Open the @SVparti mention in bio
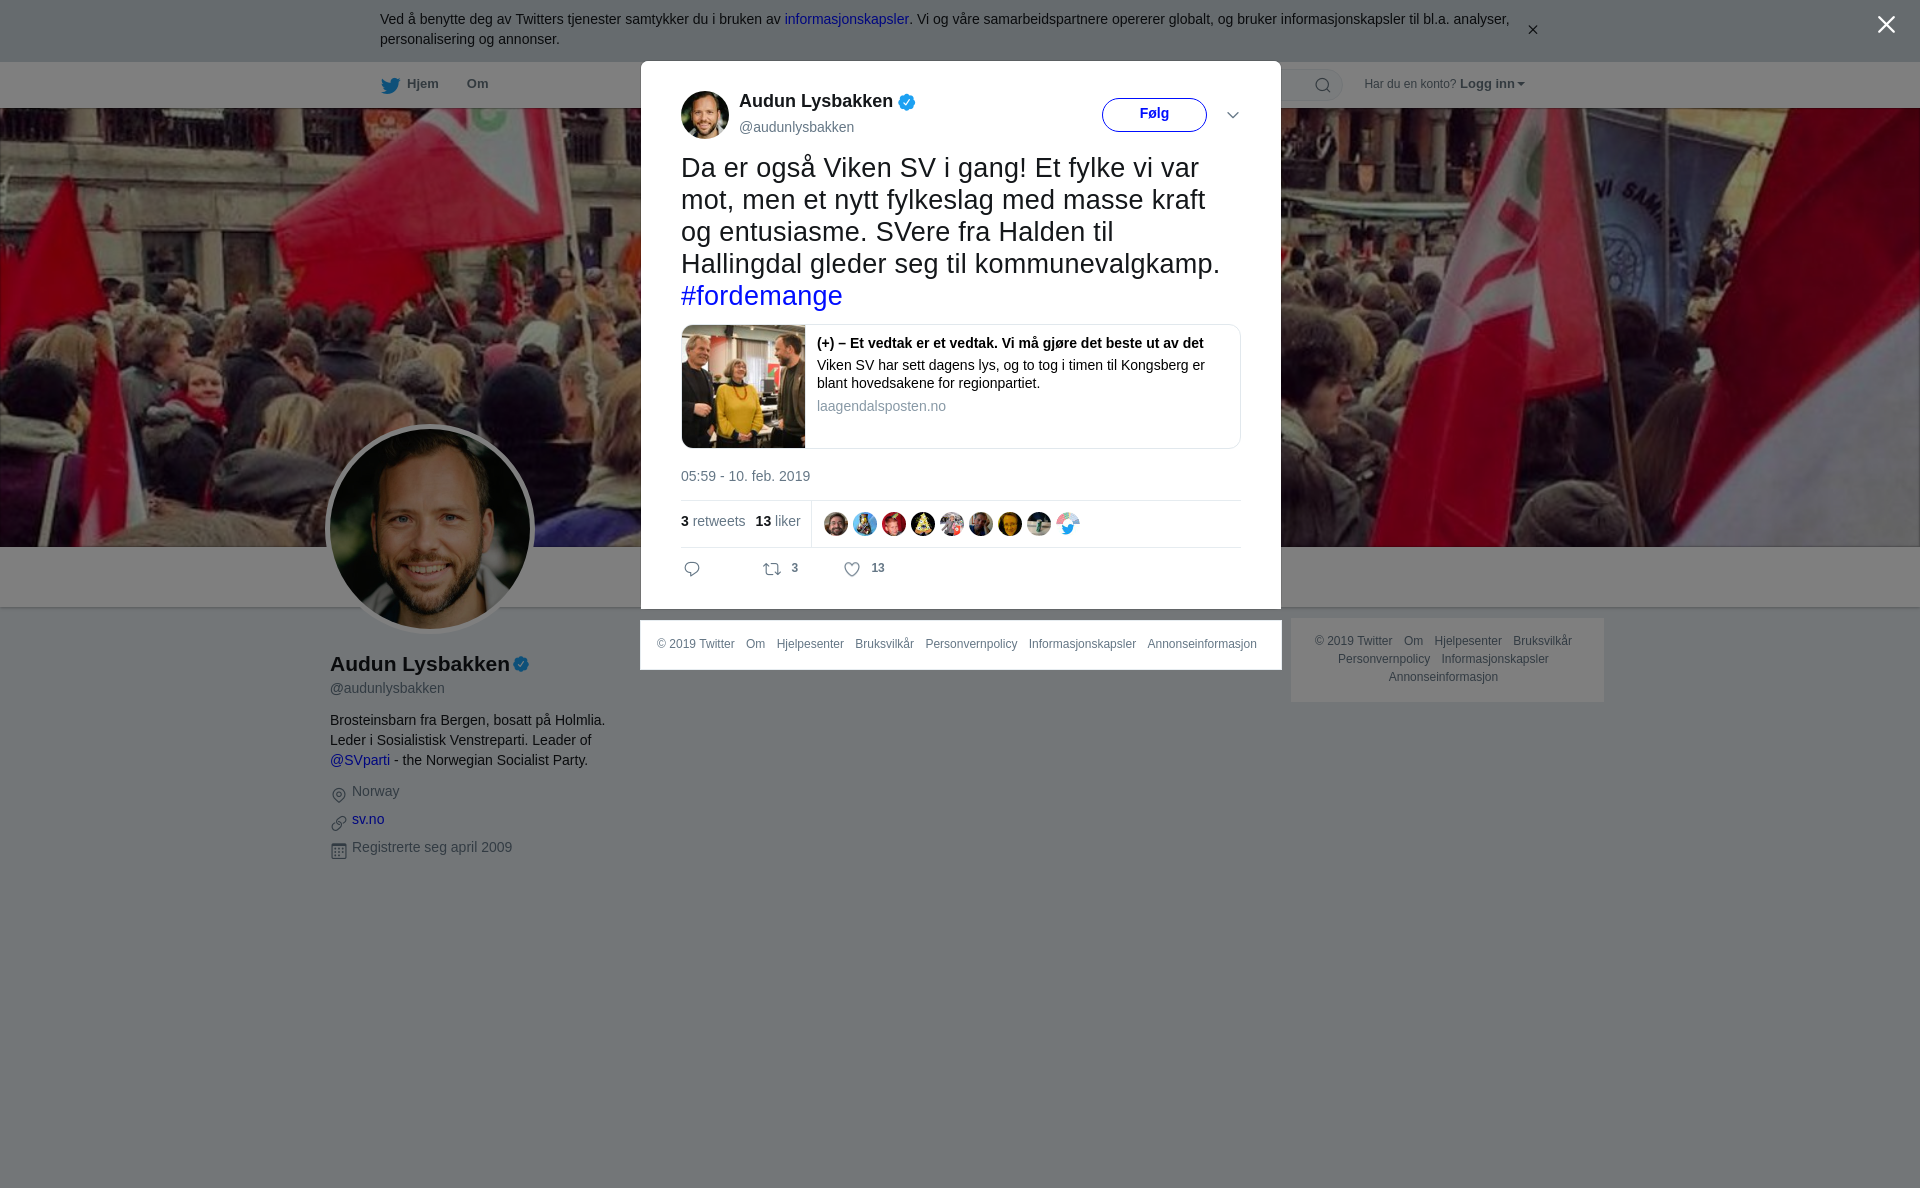Image resolution: width=1920 pixels, height=1188 pixels. point(360,760)
